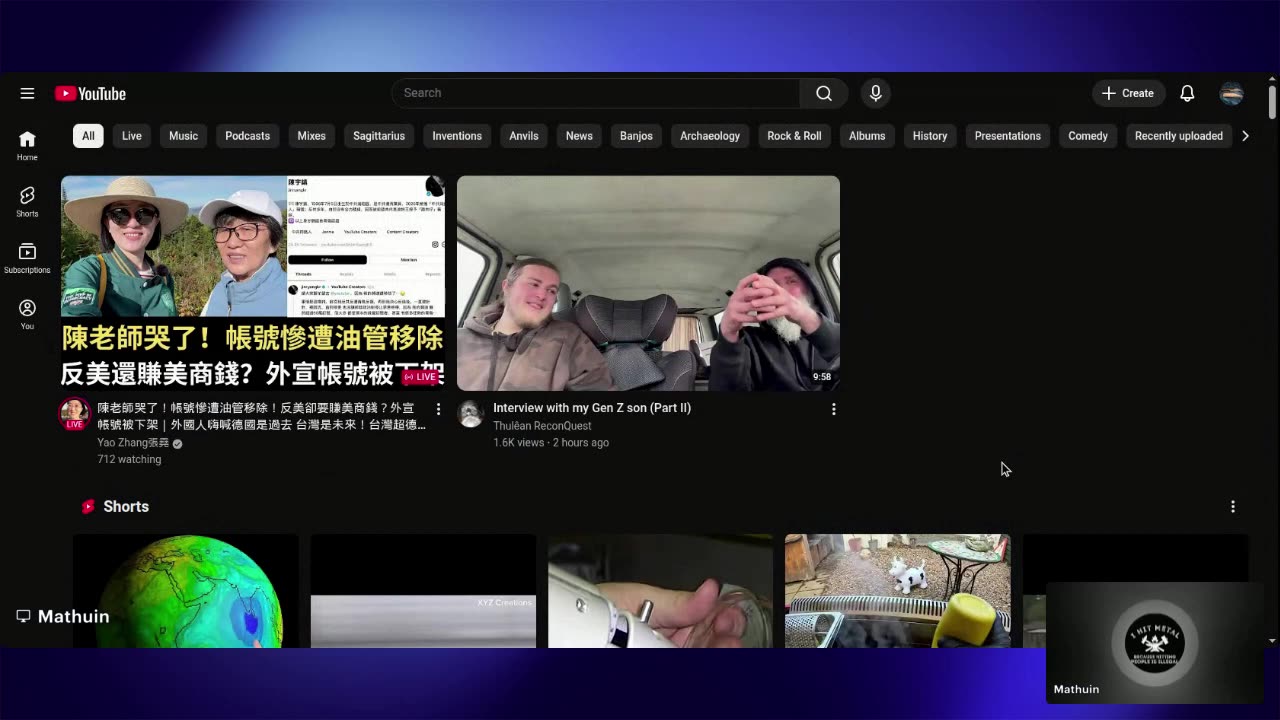This screenshot has height=720, width=1280.
Task: Go to Home in the sidebar
Action: (x=27, y=146)
